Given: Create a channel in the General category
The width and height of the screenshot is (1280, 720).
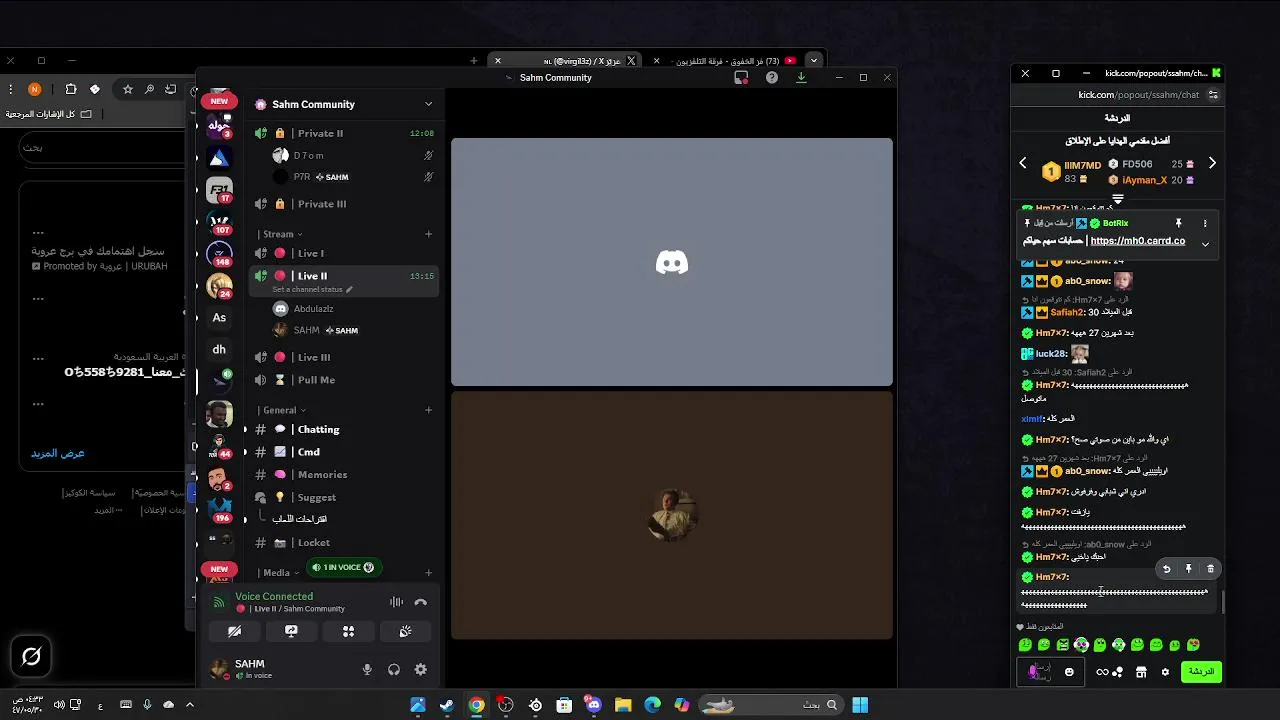Looking at the screenshot, I should 429,410.
